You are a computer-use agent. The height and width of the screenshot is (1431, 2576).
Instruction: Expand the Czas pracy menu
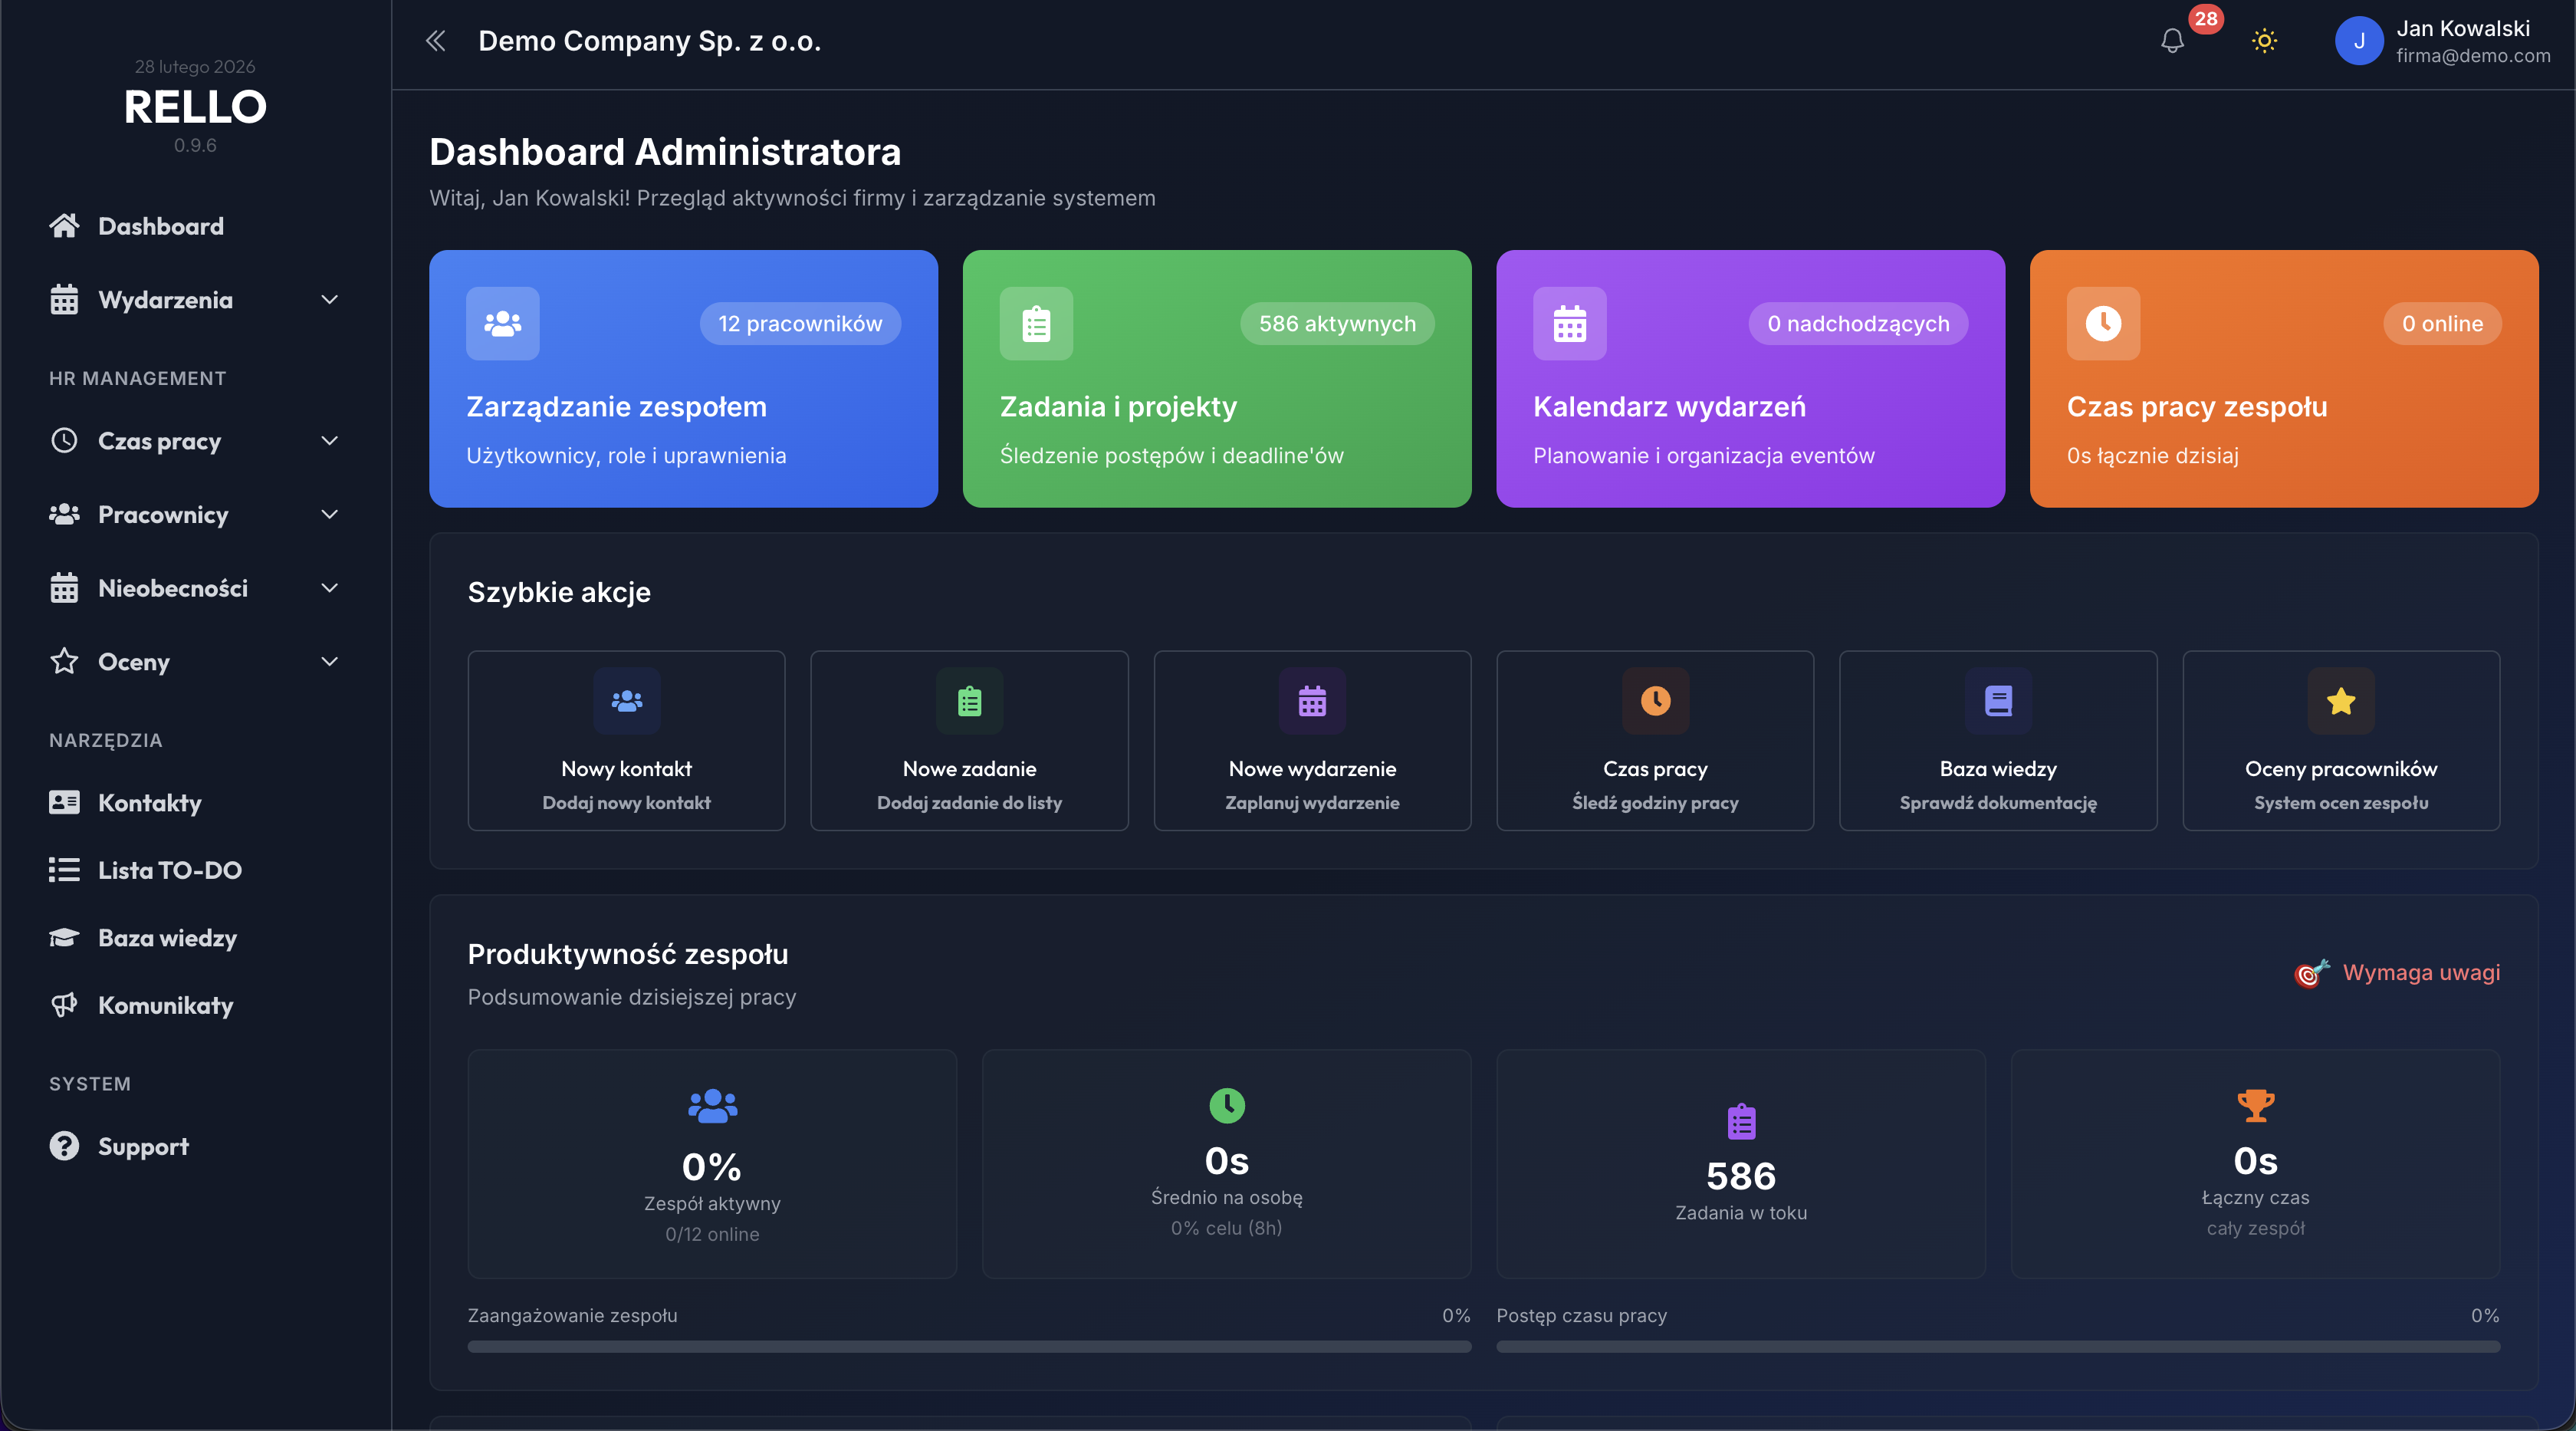coord(329,440)
